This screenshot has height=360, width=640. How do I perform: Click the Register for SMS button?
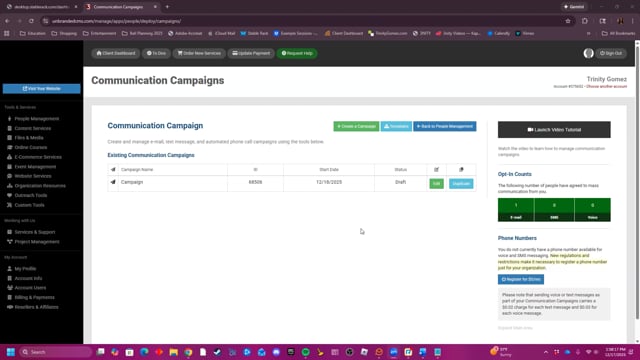520,279
